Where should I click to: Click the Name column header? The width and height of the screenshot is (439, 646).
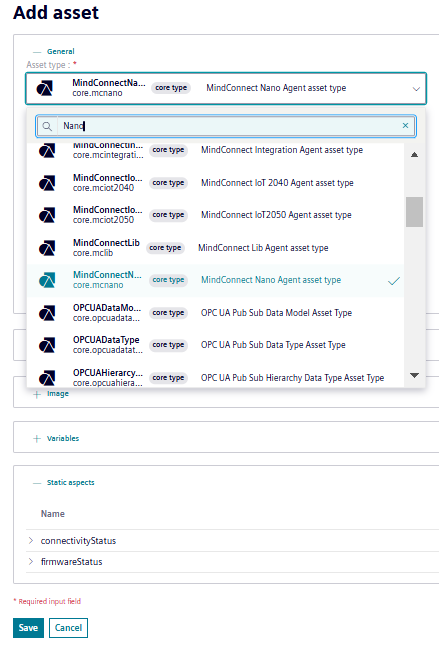(x=53, y=514)
